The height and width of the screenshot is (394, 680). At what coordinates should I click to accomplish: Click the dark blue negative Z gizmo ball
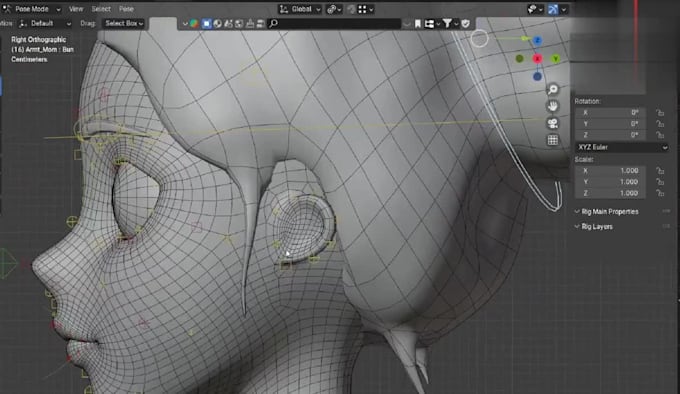[x=537, y=77]
